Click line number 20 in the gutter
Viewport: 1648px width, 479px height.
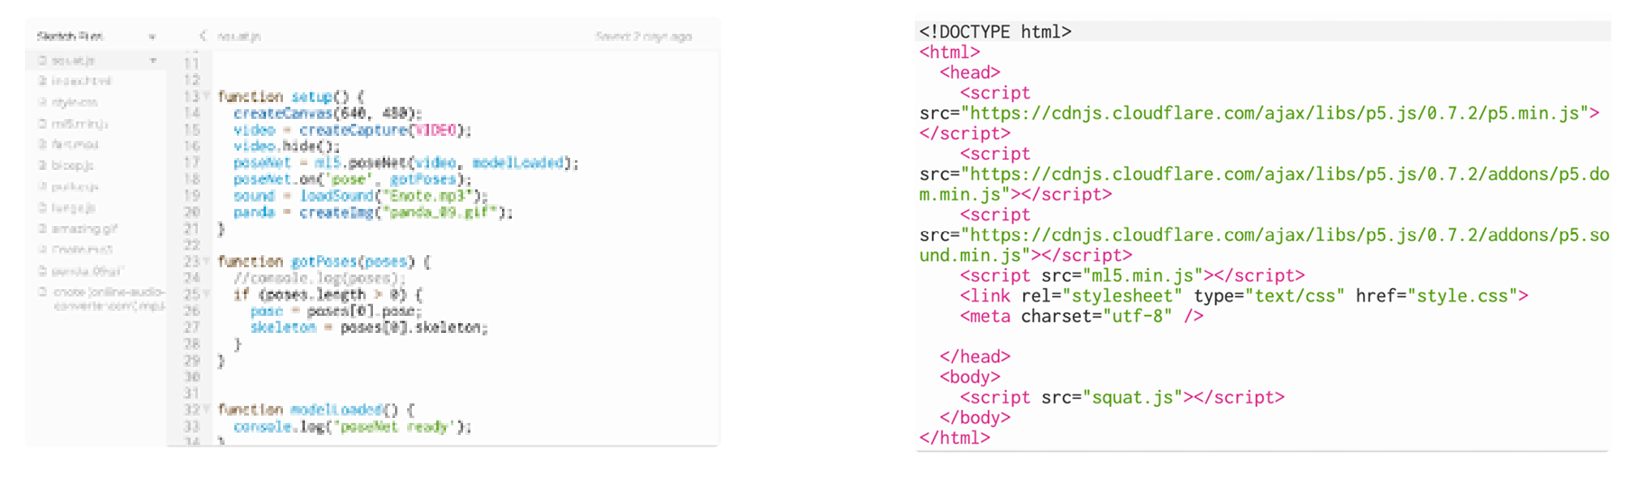192,213
